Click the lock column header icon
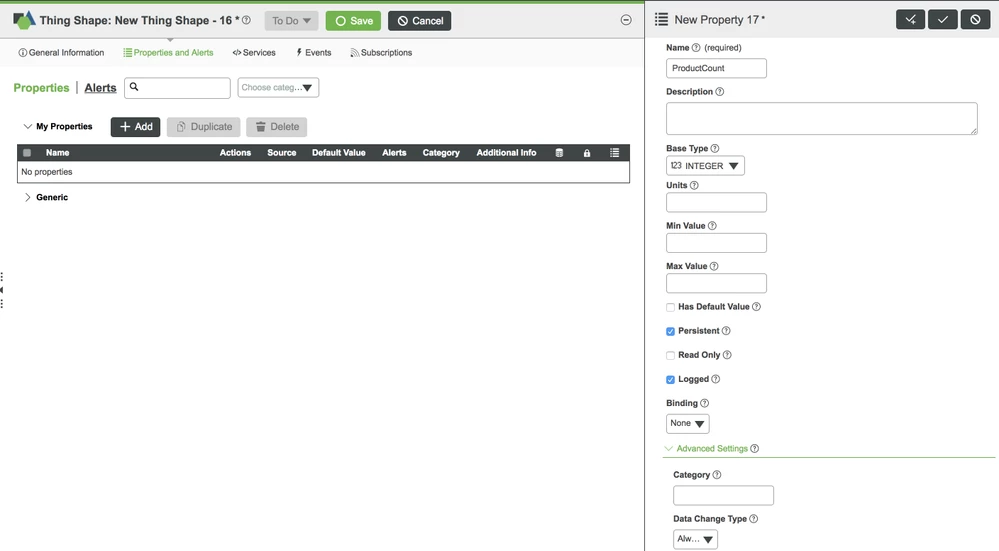 pos(587,153)
